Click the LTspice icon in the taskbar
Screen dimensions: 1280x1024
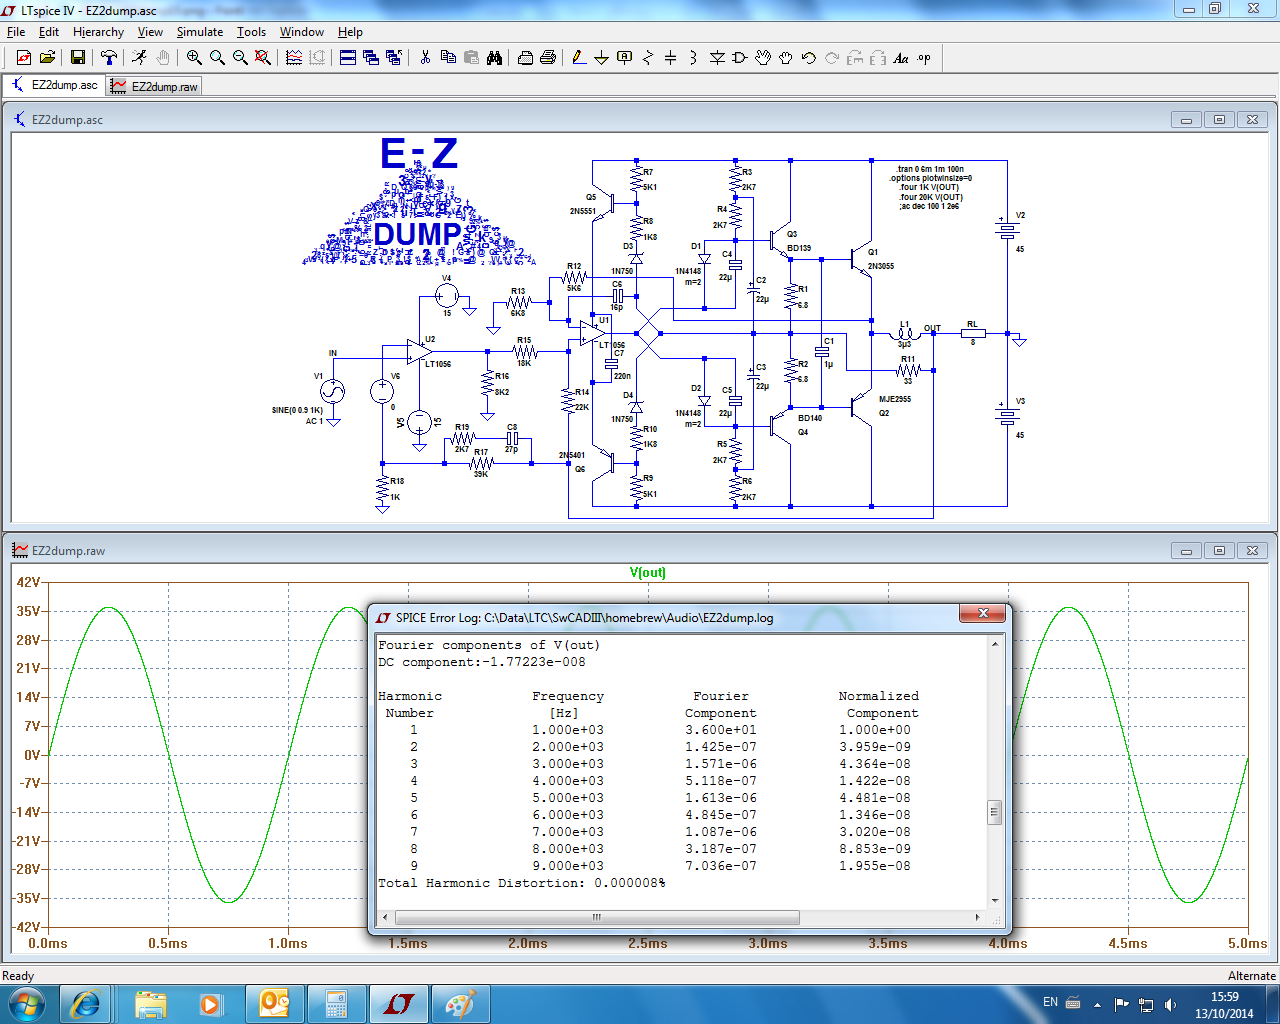coord(400,1004)
